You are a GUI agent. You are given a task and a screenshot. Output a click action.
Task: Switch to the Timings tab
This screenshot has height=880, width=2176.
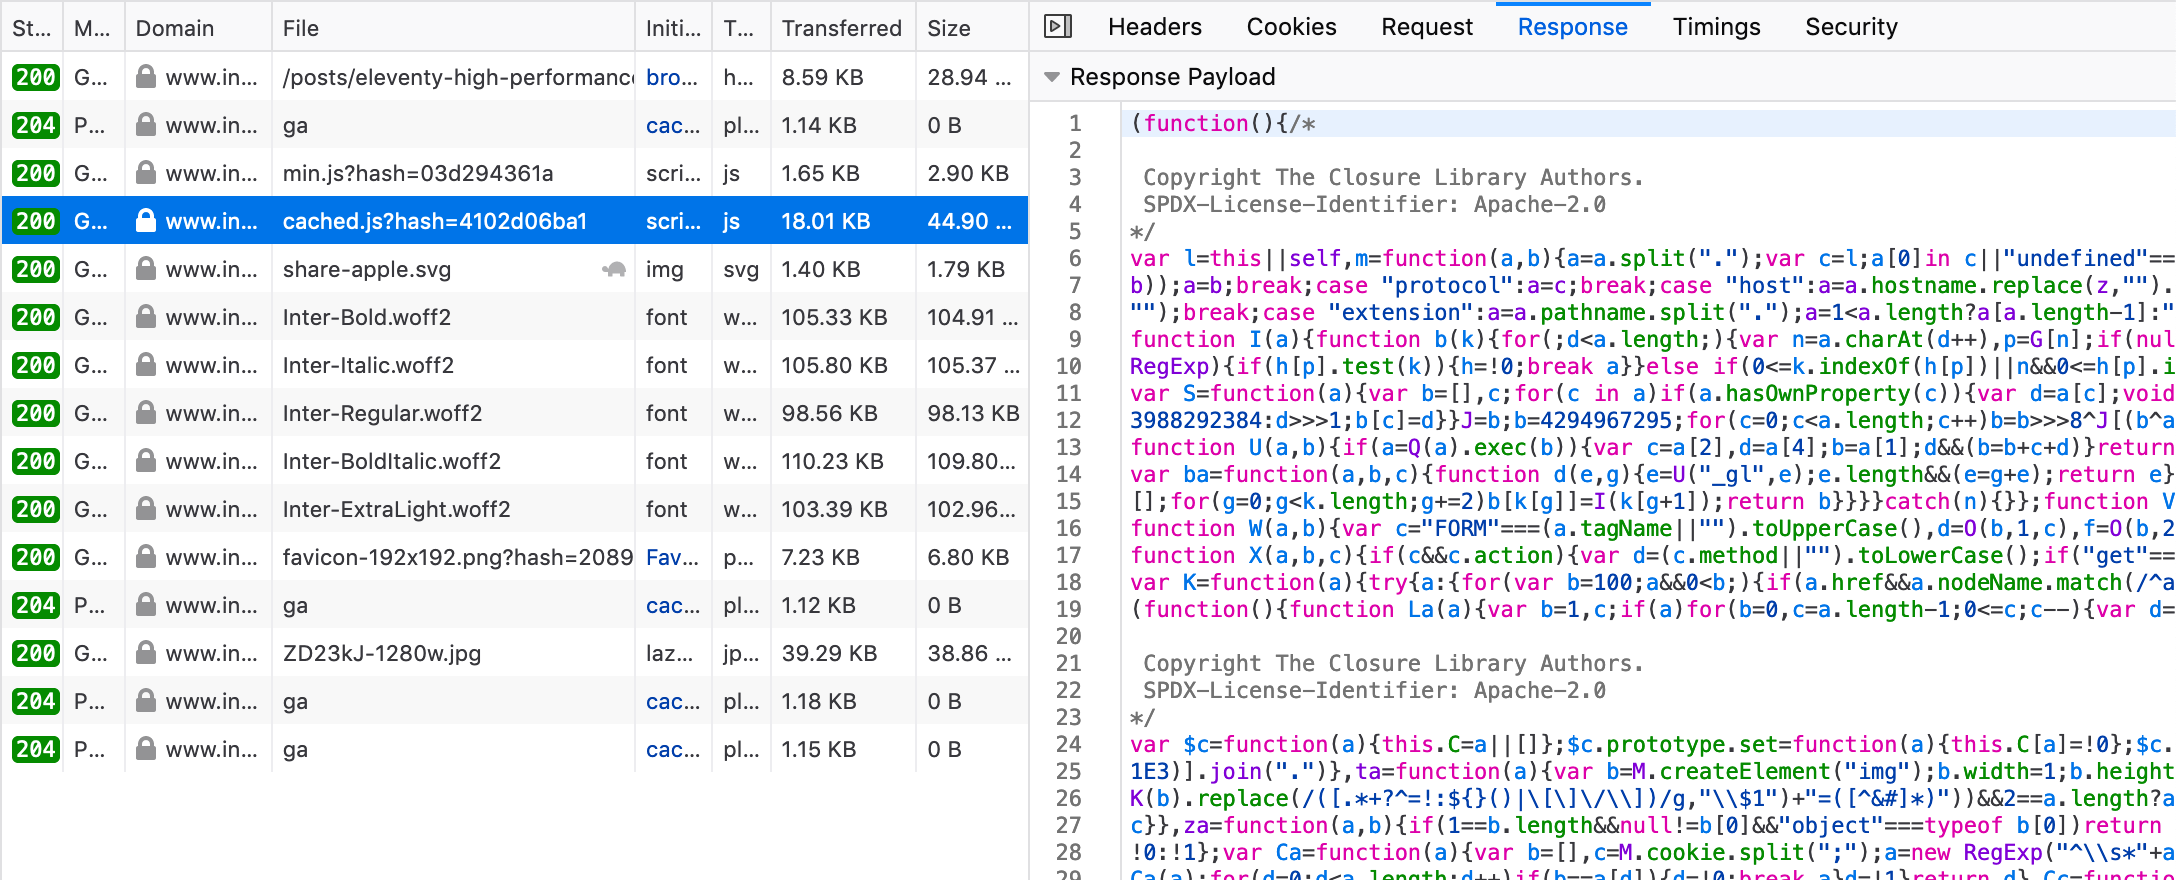tap(1716, 27)
